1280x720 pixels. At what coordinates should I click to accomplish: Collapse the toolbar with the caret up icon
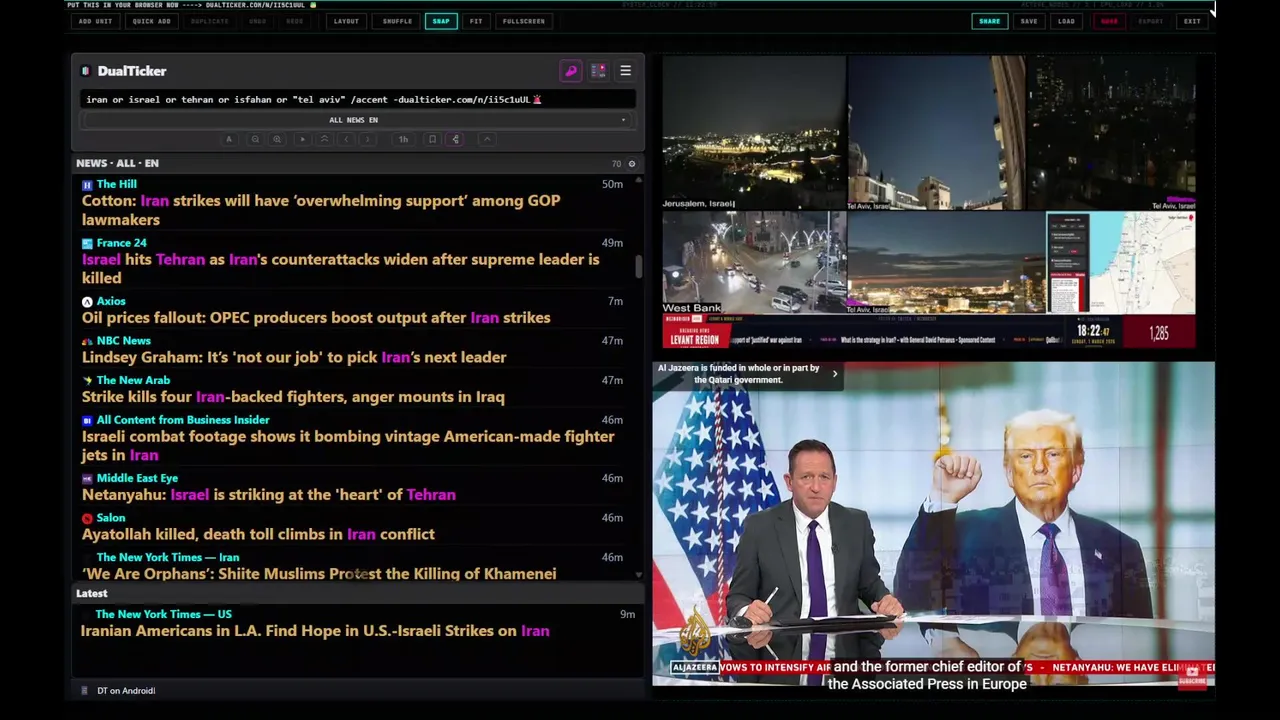(487, 139)
